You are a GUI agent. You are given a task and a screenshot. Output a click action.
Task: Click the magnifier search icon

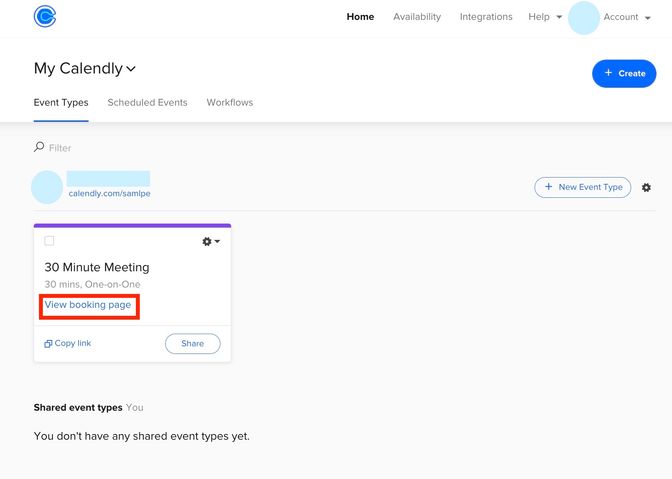click(x=39, y=147)
